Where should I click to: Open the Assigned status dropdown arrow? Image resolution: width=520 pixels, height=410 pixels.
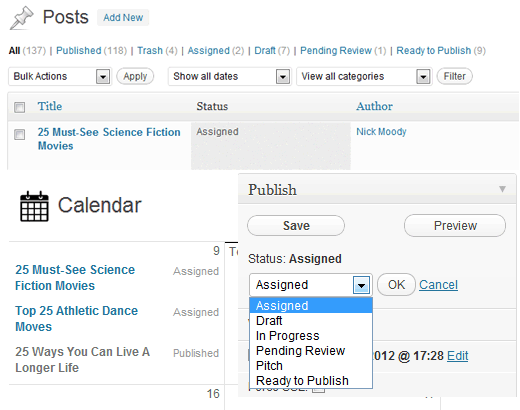pyautogui.click(x=361, y=285)
